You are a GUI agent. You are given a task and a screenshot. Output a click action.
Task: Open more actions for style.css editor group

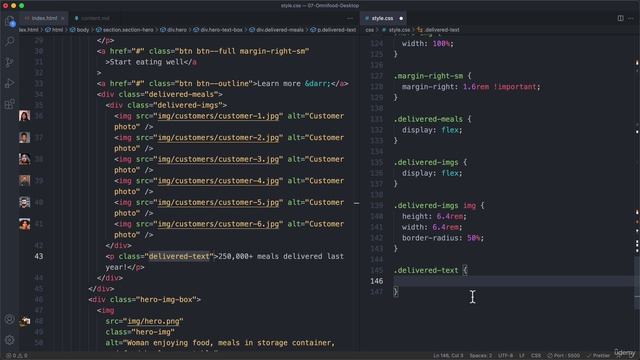[631, 18]
